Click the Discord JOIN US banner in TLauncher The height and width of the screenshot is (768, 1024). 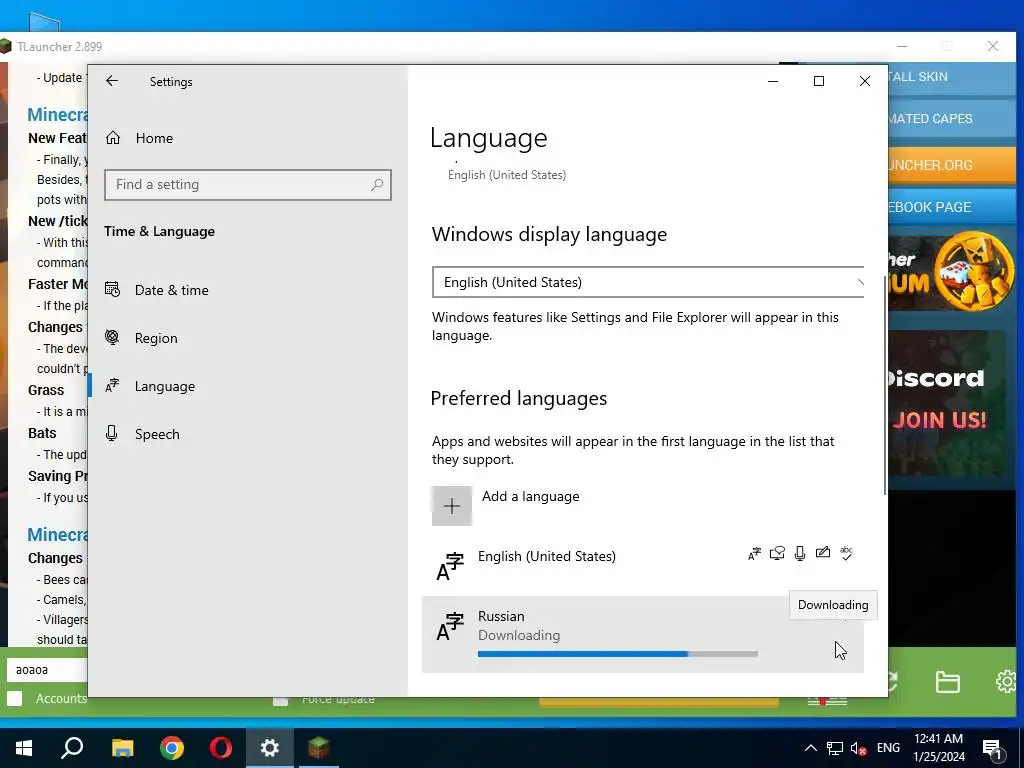point(947,403)
